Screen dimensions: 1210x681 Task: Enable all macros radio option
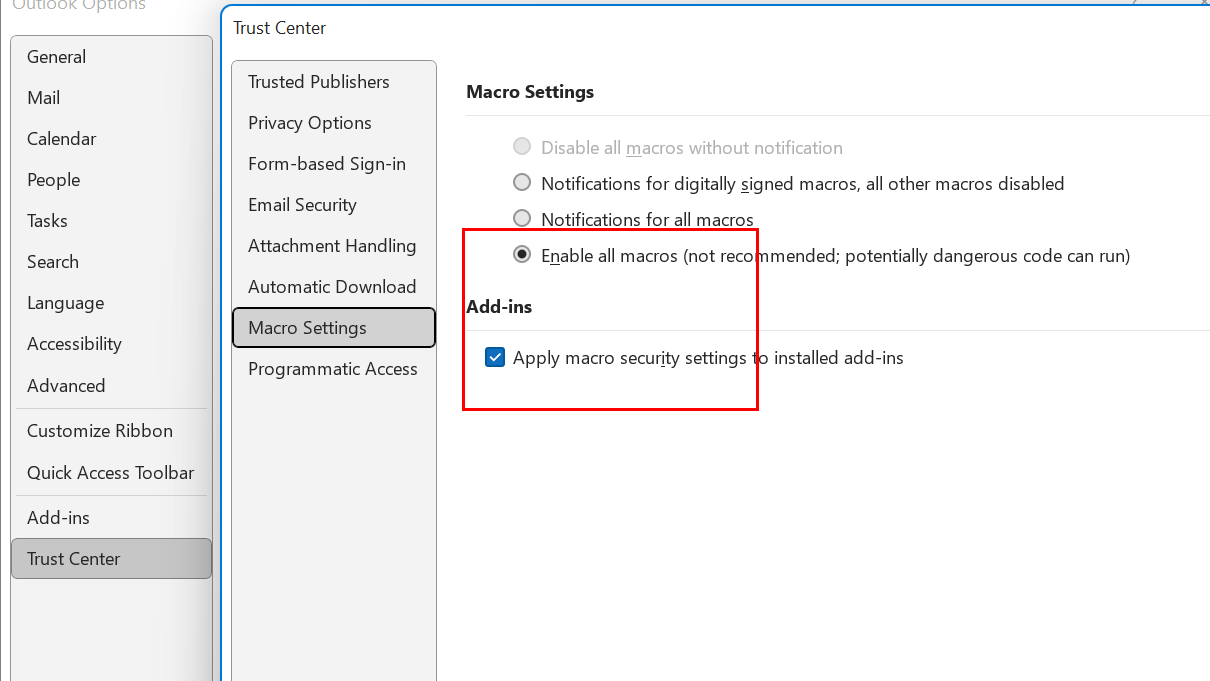pyautogui.click(x=521, y=254)
